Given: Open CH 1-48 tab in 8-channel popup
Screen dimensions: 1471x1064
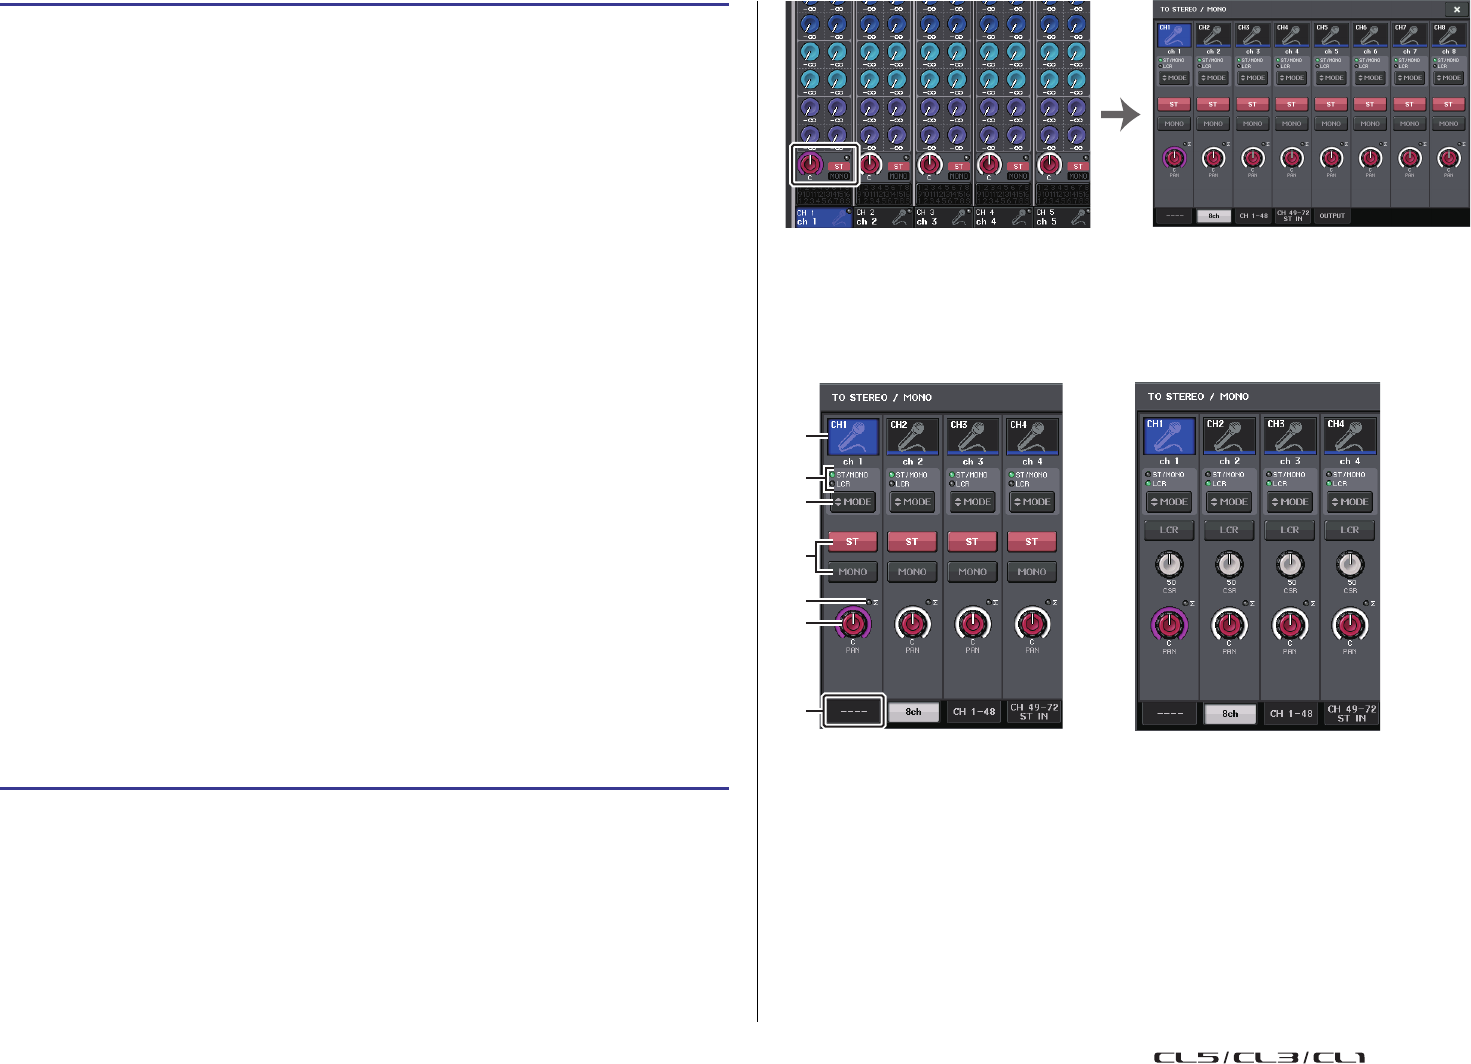Looking at the screenshot, I should [x=1253, y=216].
